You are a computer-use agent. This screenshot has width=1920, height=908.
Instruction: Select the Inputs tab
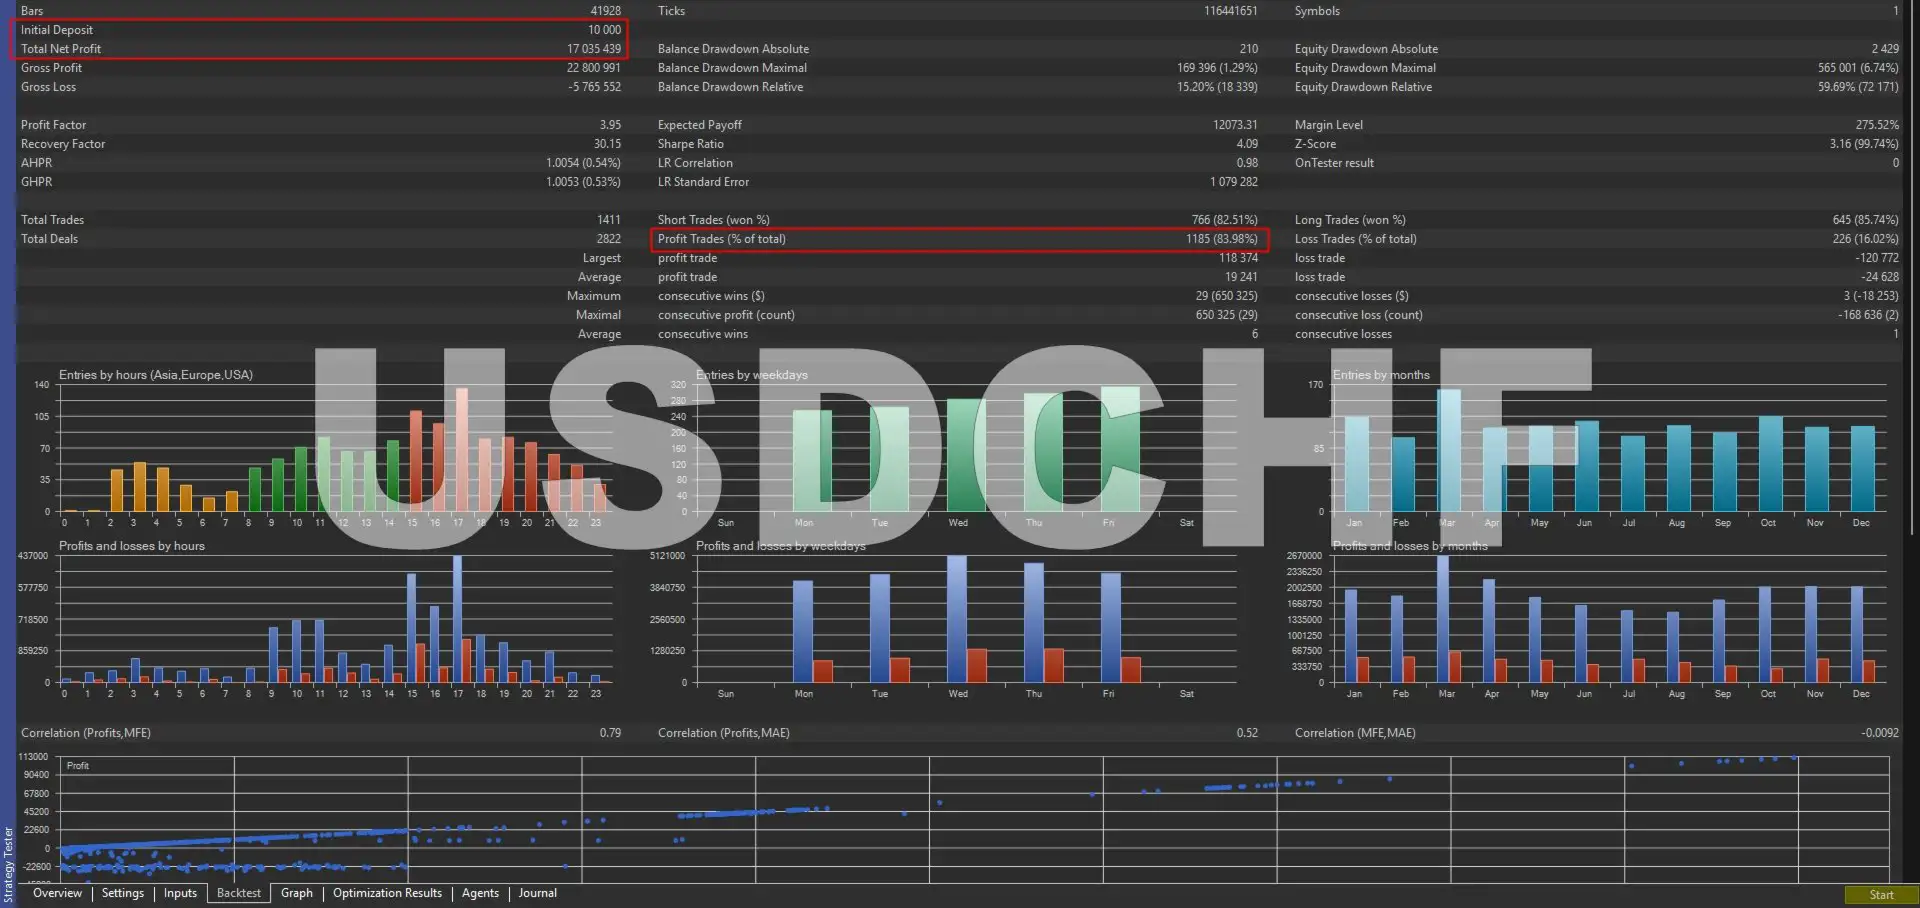tap(180, 893)
